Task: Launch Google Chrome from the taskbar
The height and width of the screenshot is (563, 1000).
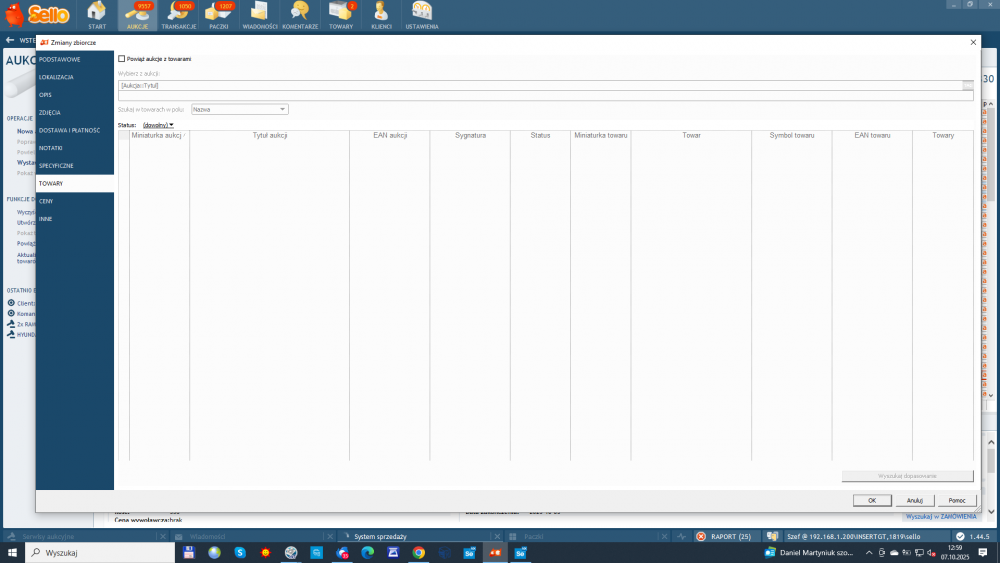Action: click(418, 553)
